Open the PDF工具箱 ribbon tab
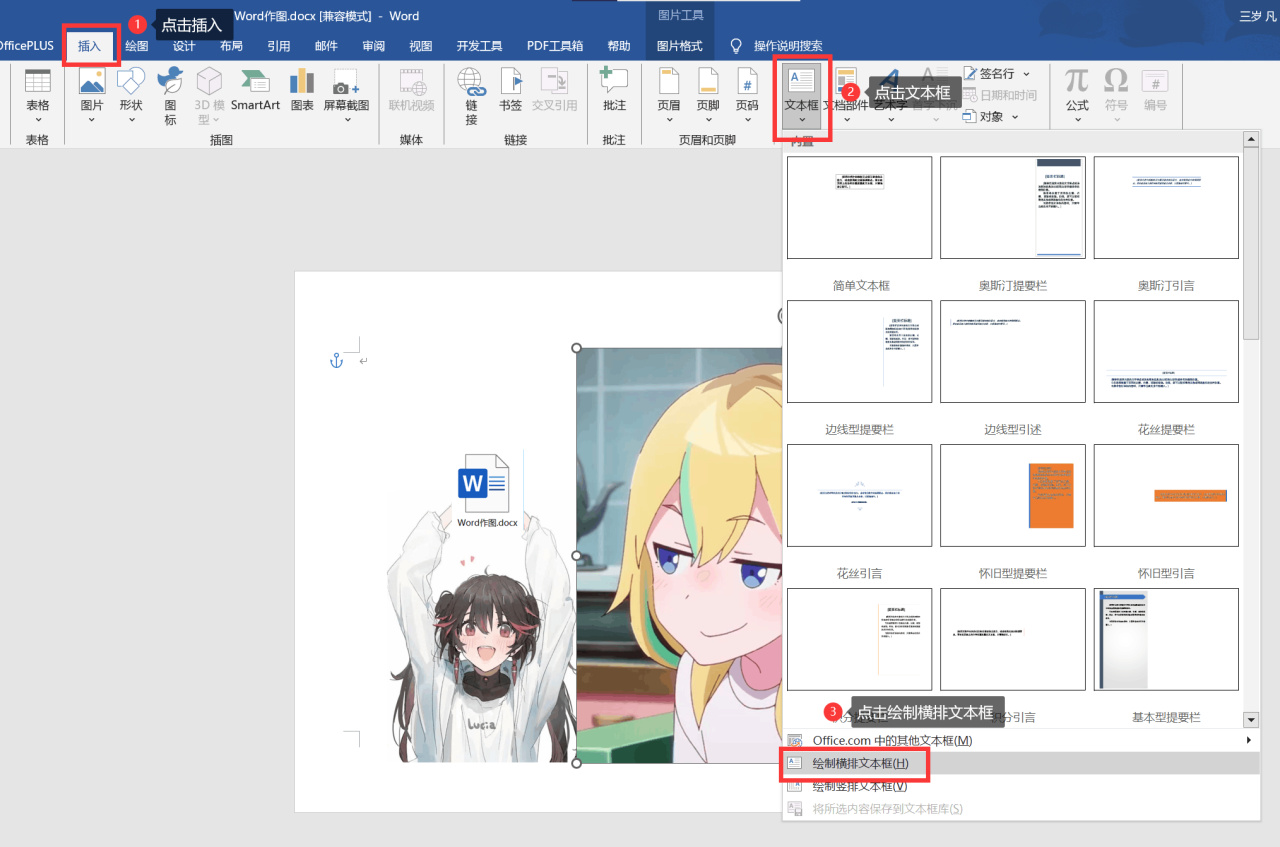The height and width of the screenshot is (847, 1280). pos(555,46)
